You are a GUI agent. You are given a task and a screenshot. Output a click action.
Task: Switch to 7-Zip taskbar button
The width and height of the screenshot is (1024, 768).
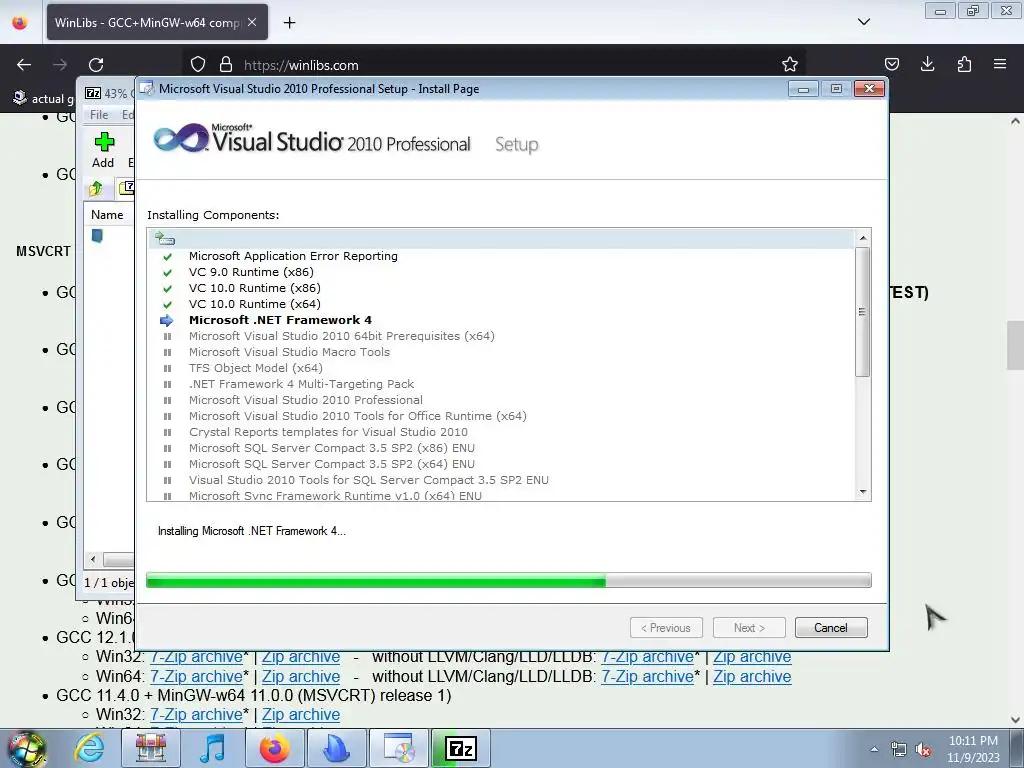pyautogui.click(x=460, y=748)
